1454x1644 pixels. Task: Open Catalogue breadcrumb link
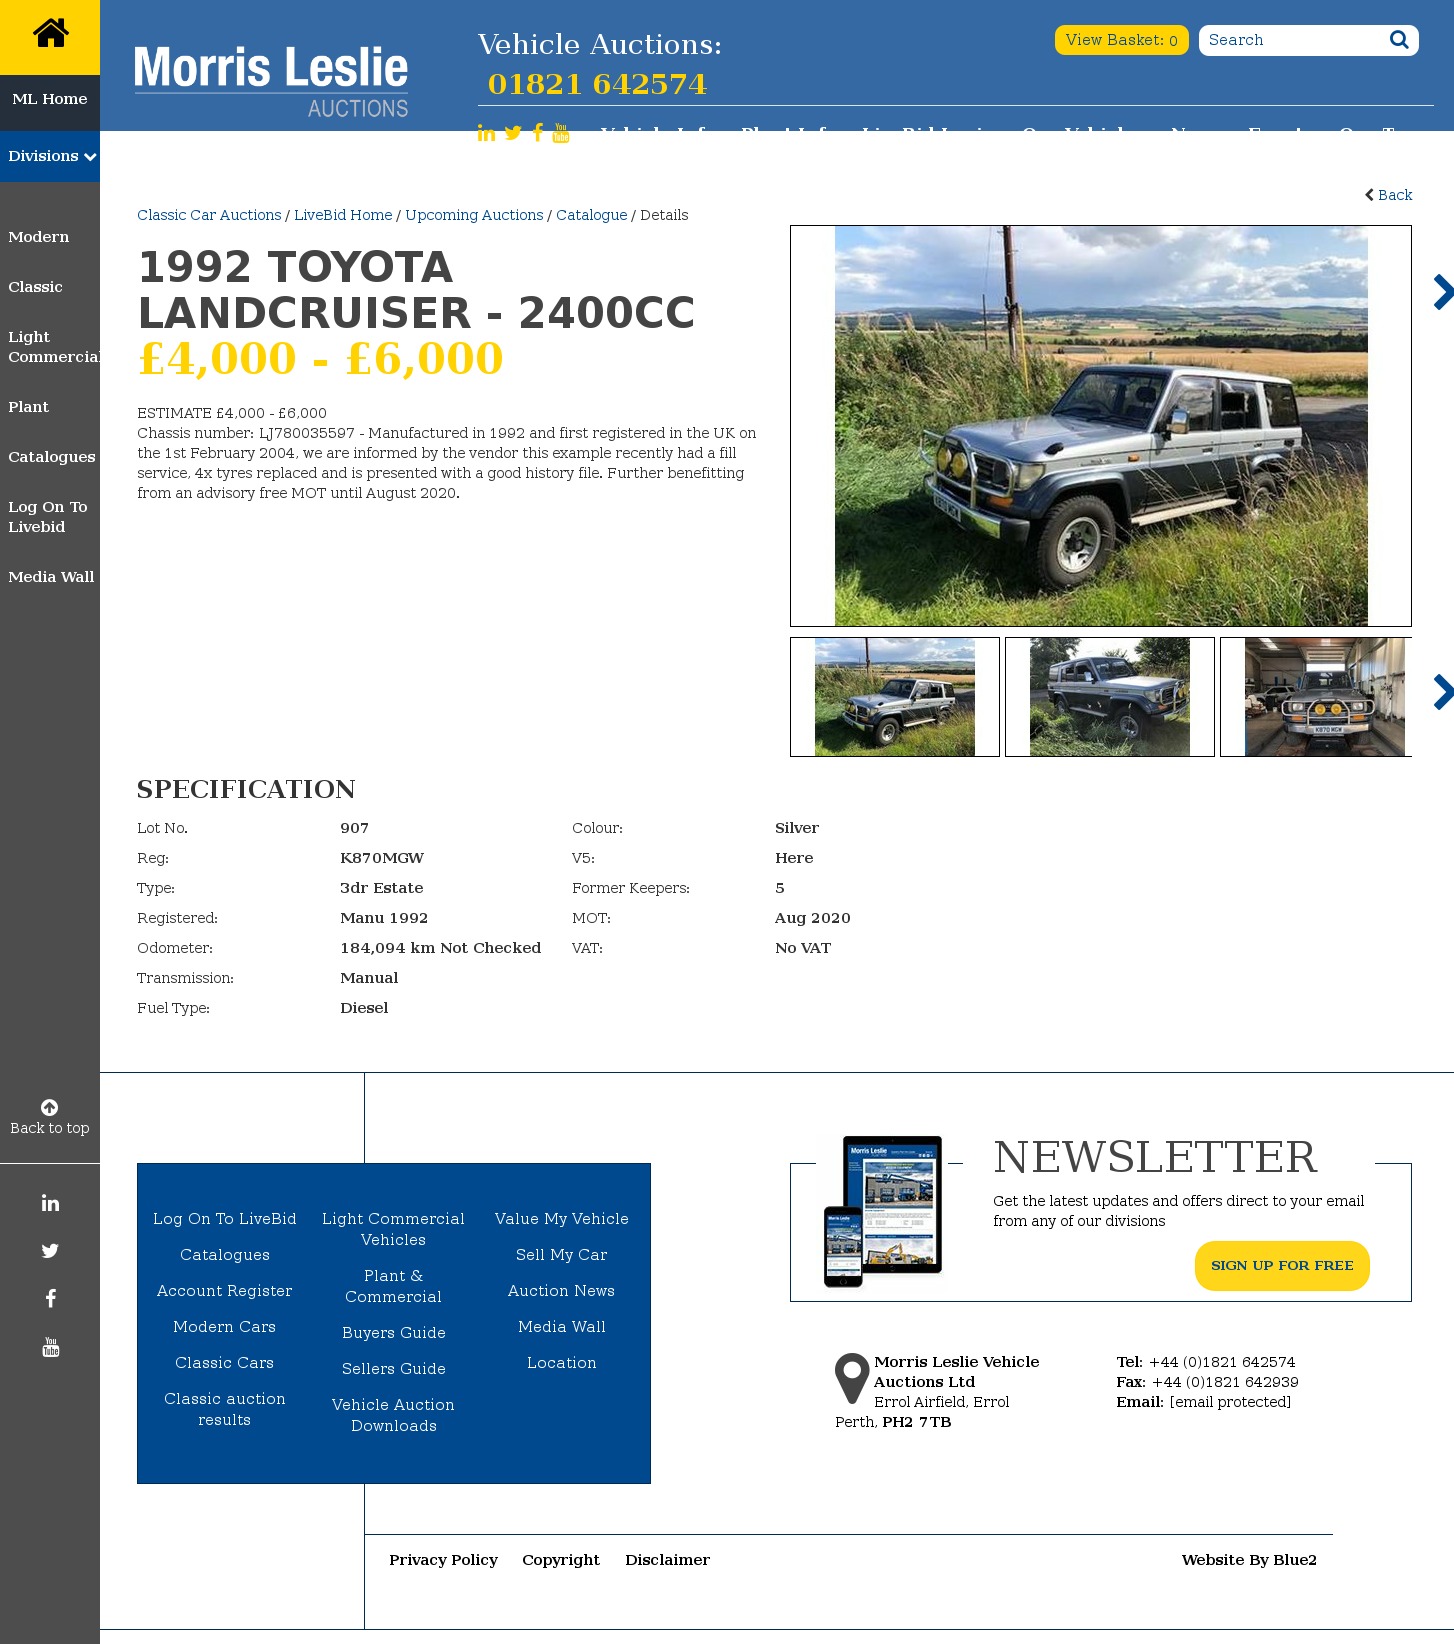[x=592, y=215]
